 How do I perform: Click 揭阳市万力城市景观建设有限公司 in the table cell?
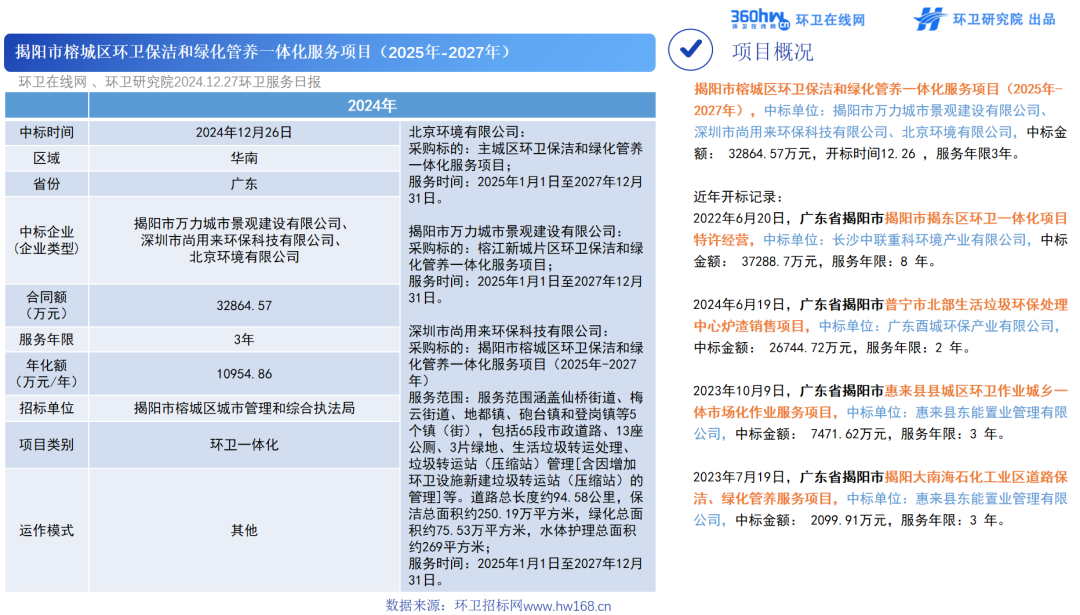[x=240, y=224]
